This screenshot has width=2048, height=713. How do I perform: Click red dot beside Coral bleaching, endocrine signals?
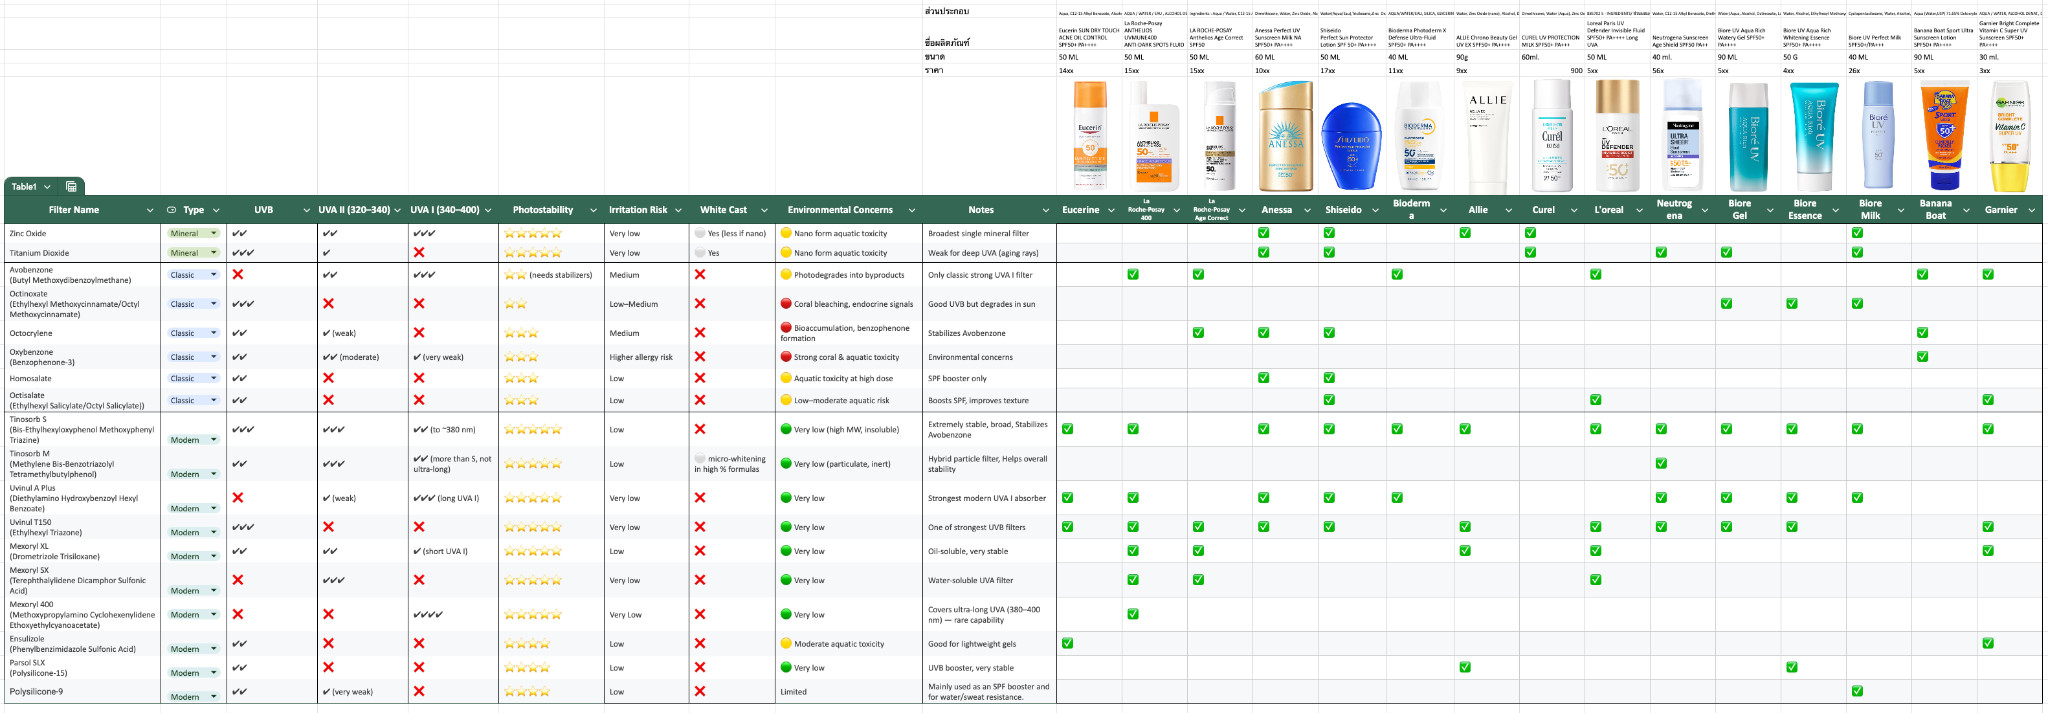click(786, 303)
